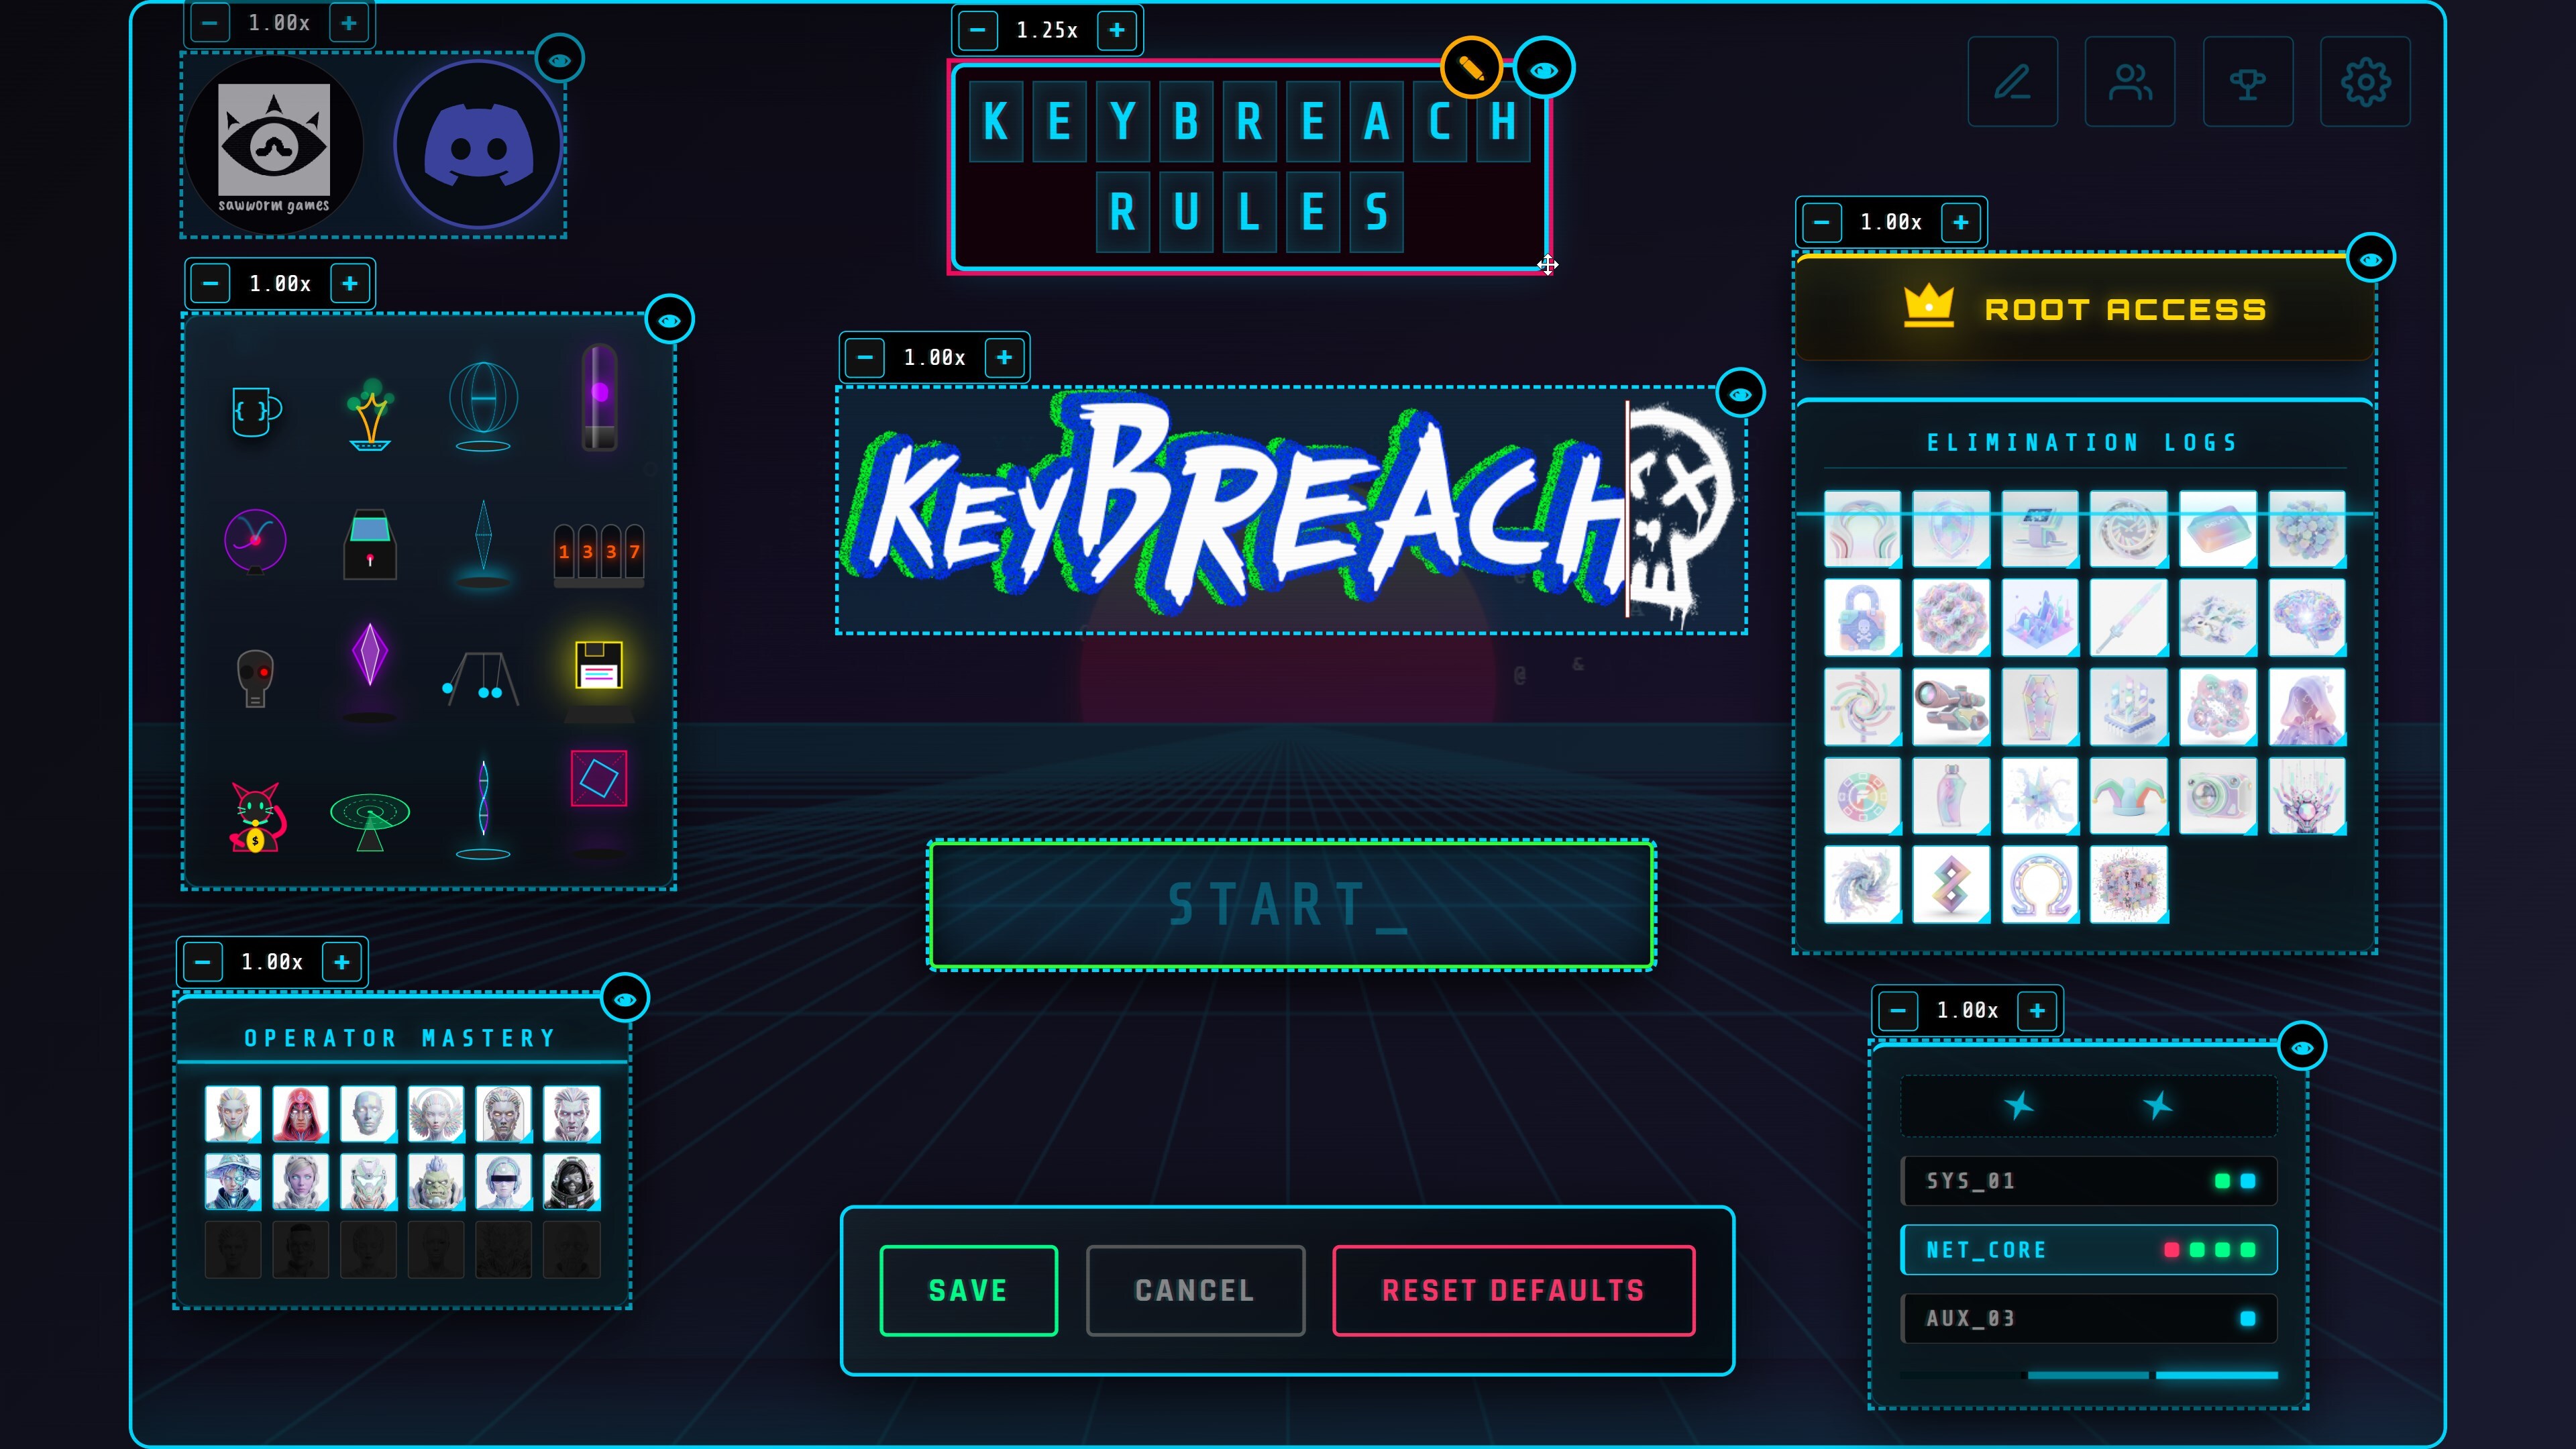Click the first star in server panel
The width and height of the screenshot is (2576, 1449).
pyautogui.click(x=2019, y=1105)
